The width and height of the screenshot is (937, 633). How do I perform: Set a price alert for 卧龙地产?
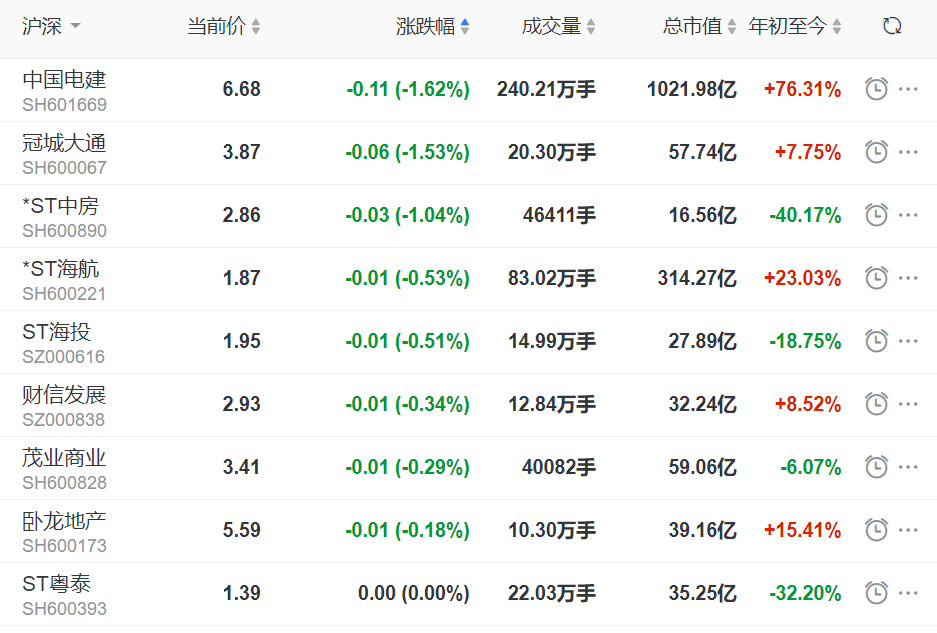pyautogui.click(x=876, y=530)
